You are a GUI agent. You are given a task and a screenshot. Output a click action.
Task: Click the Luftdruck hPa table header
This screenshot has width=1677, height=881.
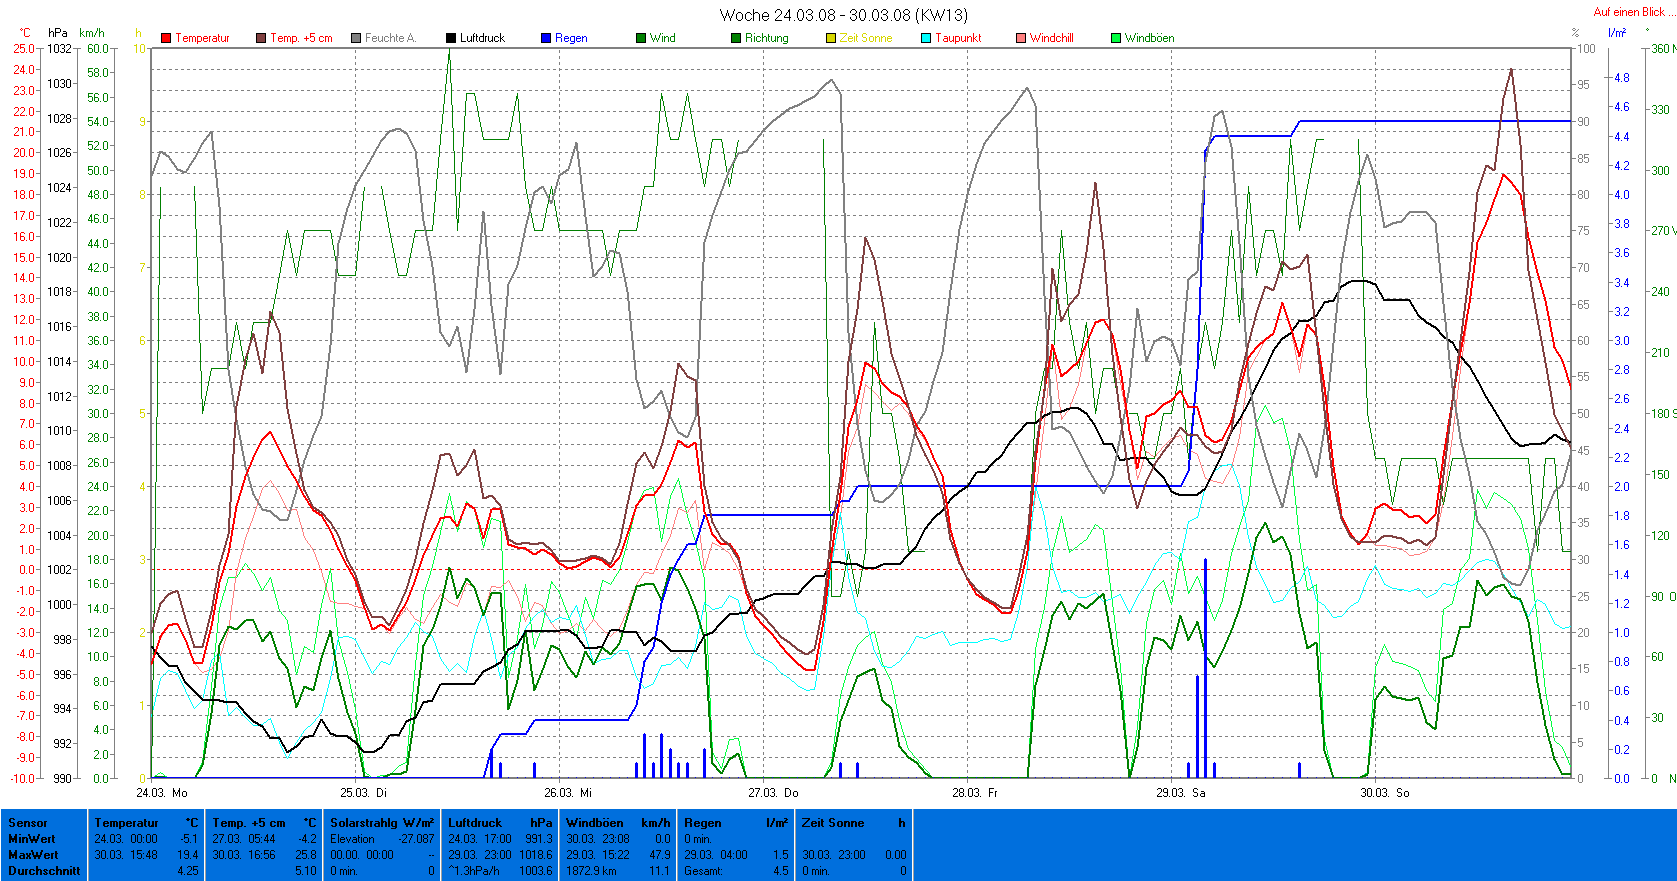(x=500, y=823)
